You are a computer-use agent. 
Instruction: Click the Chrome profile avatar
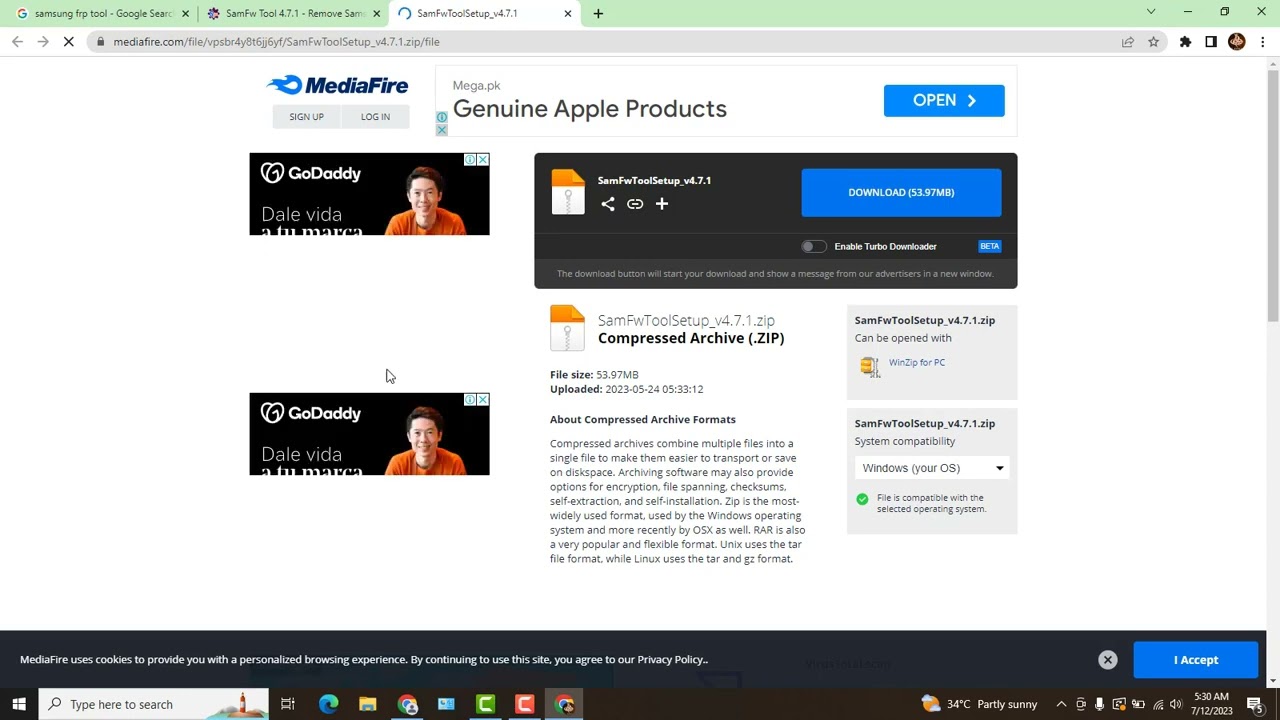click(x=1237, y=42)
